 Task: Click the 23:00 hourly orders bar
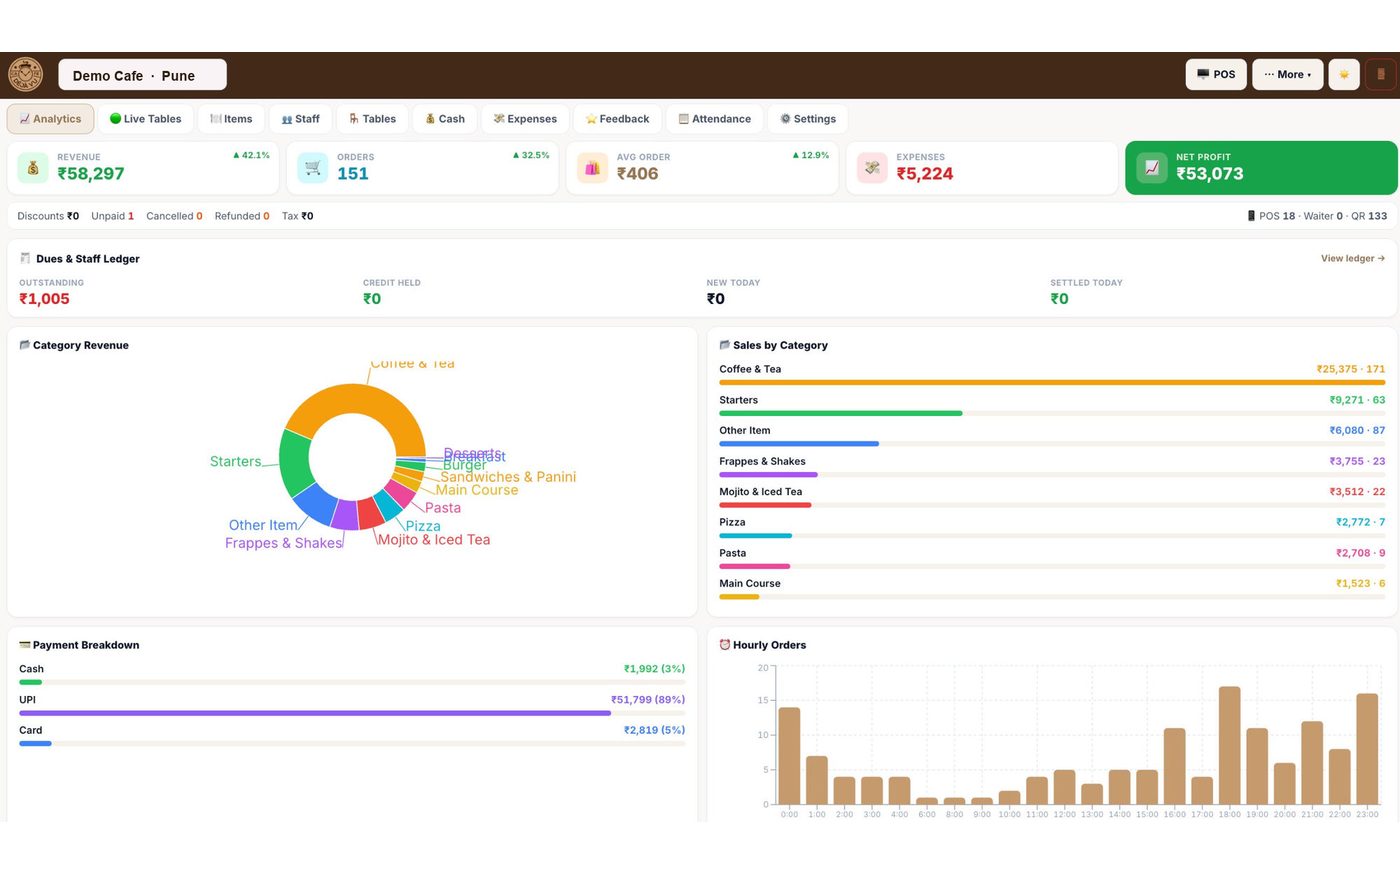click(x=1367, y=749)
